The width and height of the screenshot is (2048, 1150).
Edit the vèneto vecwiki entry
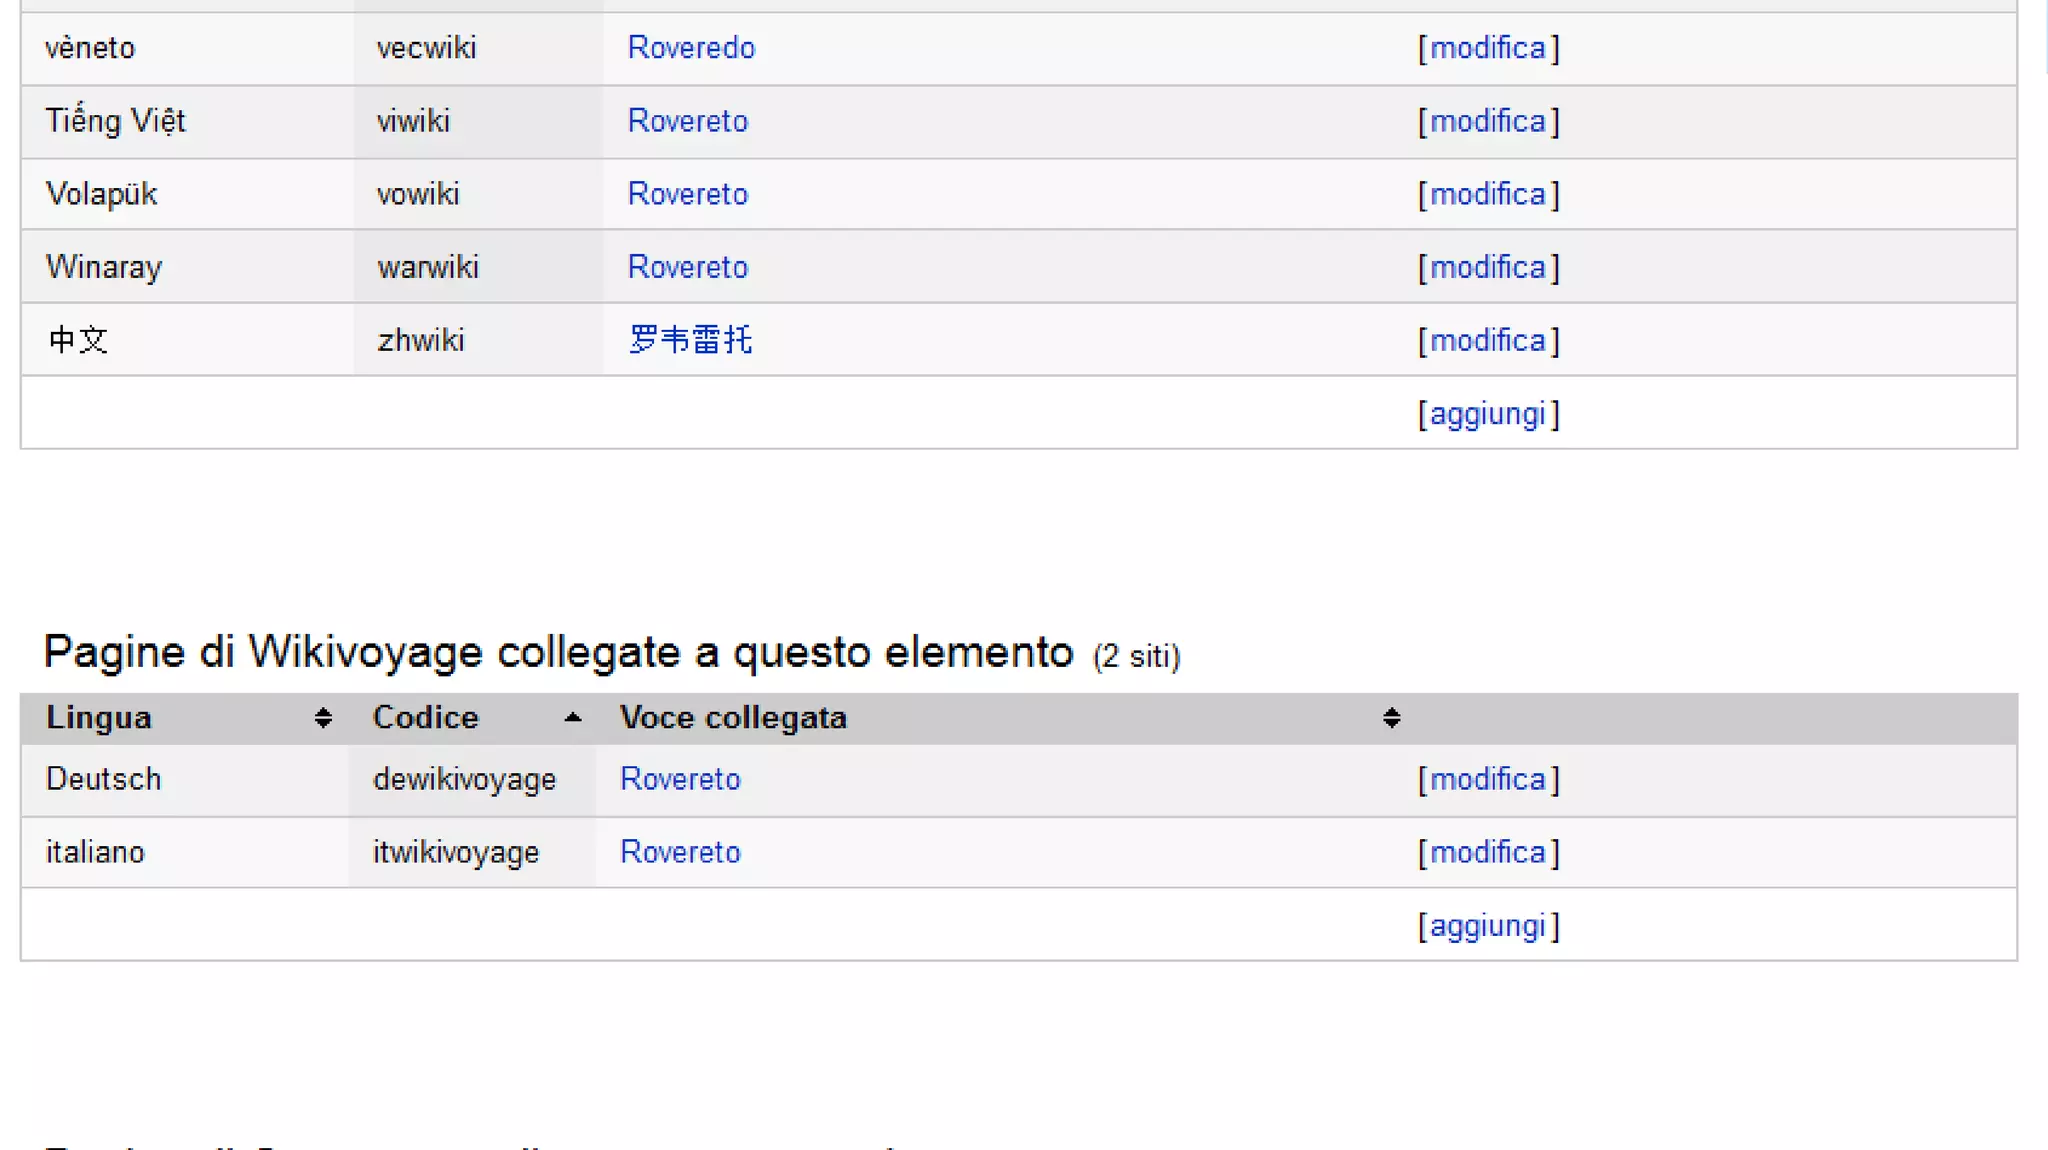tap(1487, 48)
